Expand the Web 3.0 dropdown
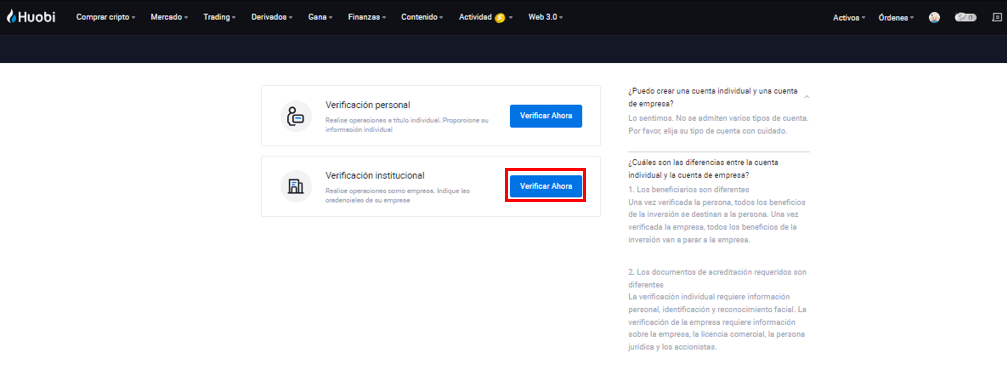1007x392 pixels. tap(545, 17)
